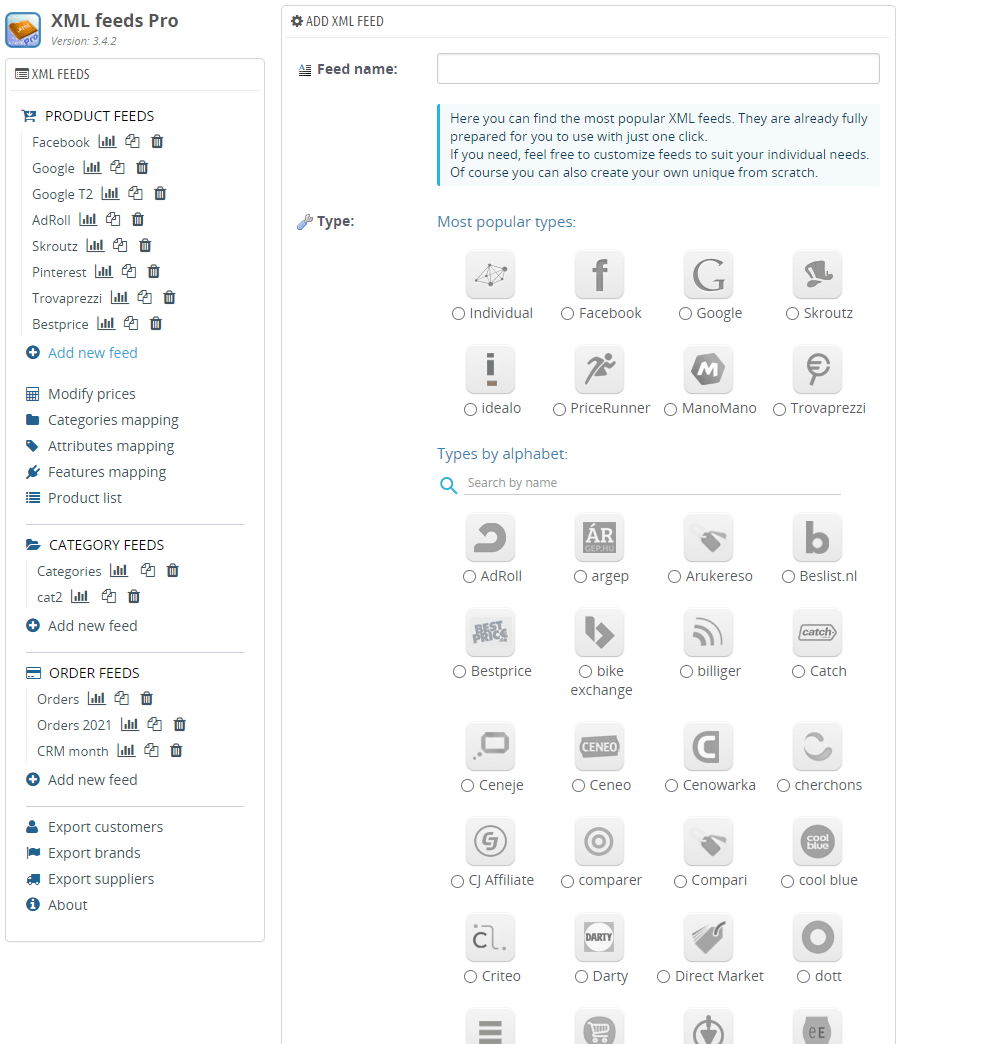This screenshot has width=1003, height=1044.
Task: Copy the Skroutz feed
Action: pyautogui.click(x=120, y=246)
